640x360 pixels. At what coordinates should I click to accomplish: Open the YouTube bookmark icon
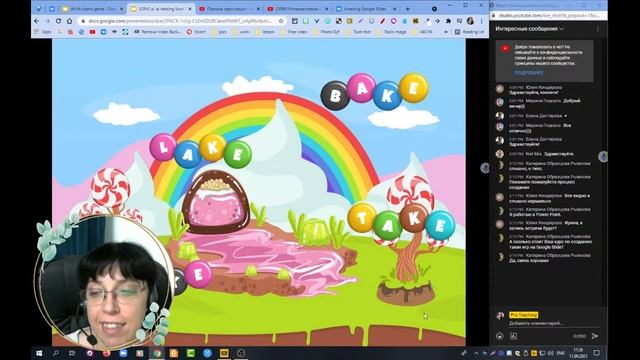click(x=92, y=32)
